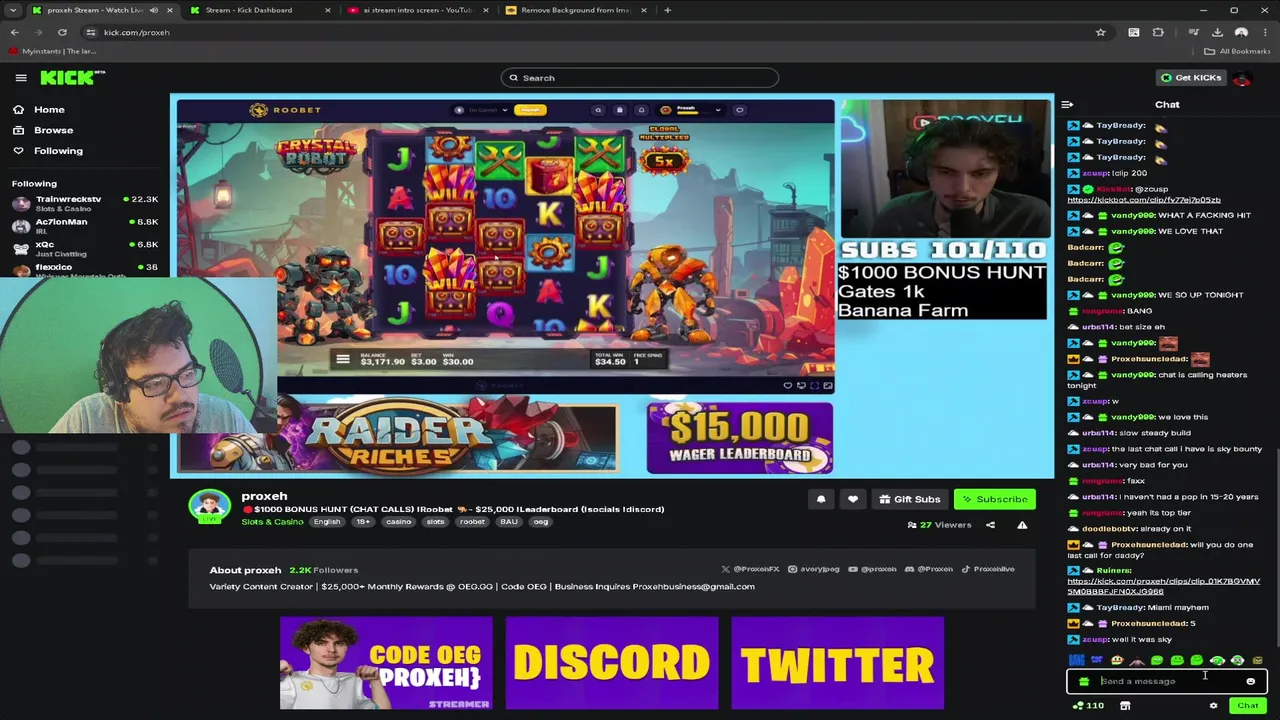Open the Myinstants bookmark
This screenshot has height=720, width=1280.
[53, 51]
